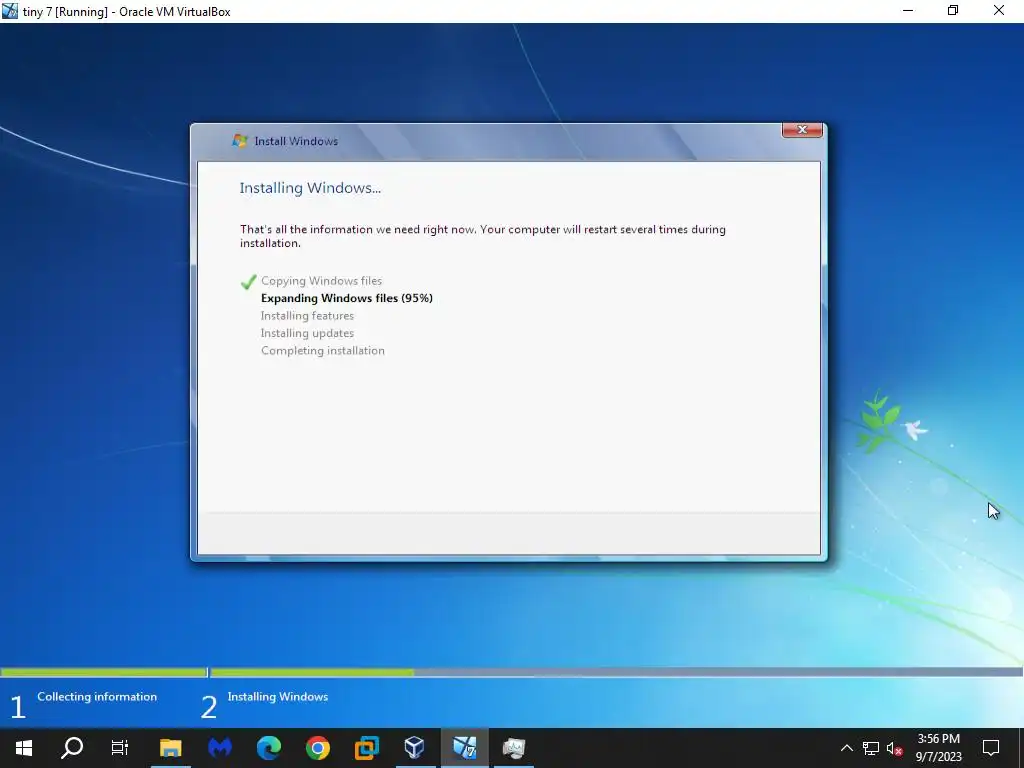1024x768 pixels.
Task: Select the 'Installing updates' step text
Action: (307, 333)
